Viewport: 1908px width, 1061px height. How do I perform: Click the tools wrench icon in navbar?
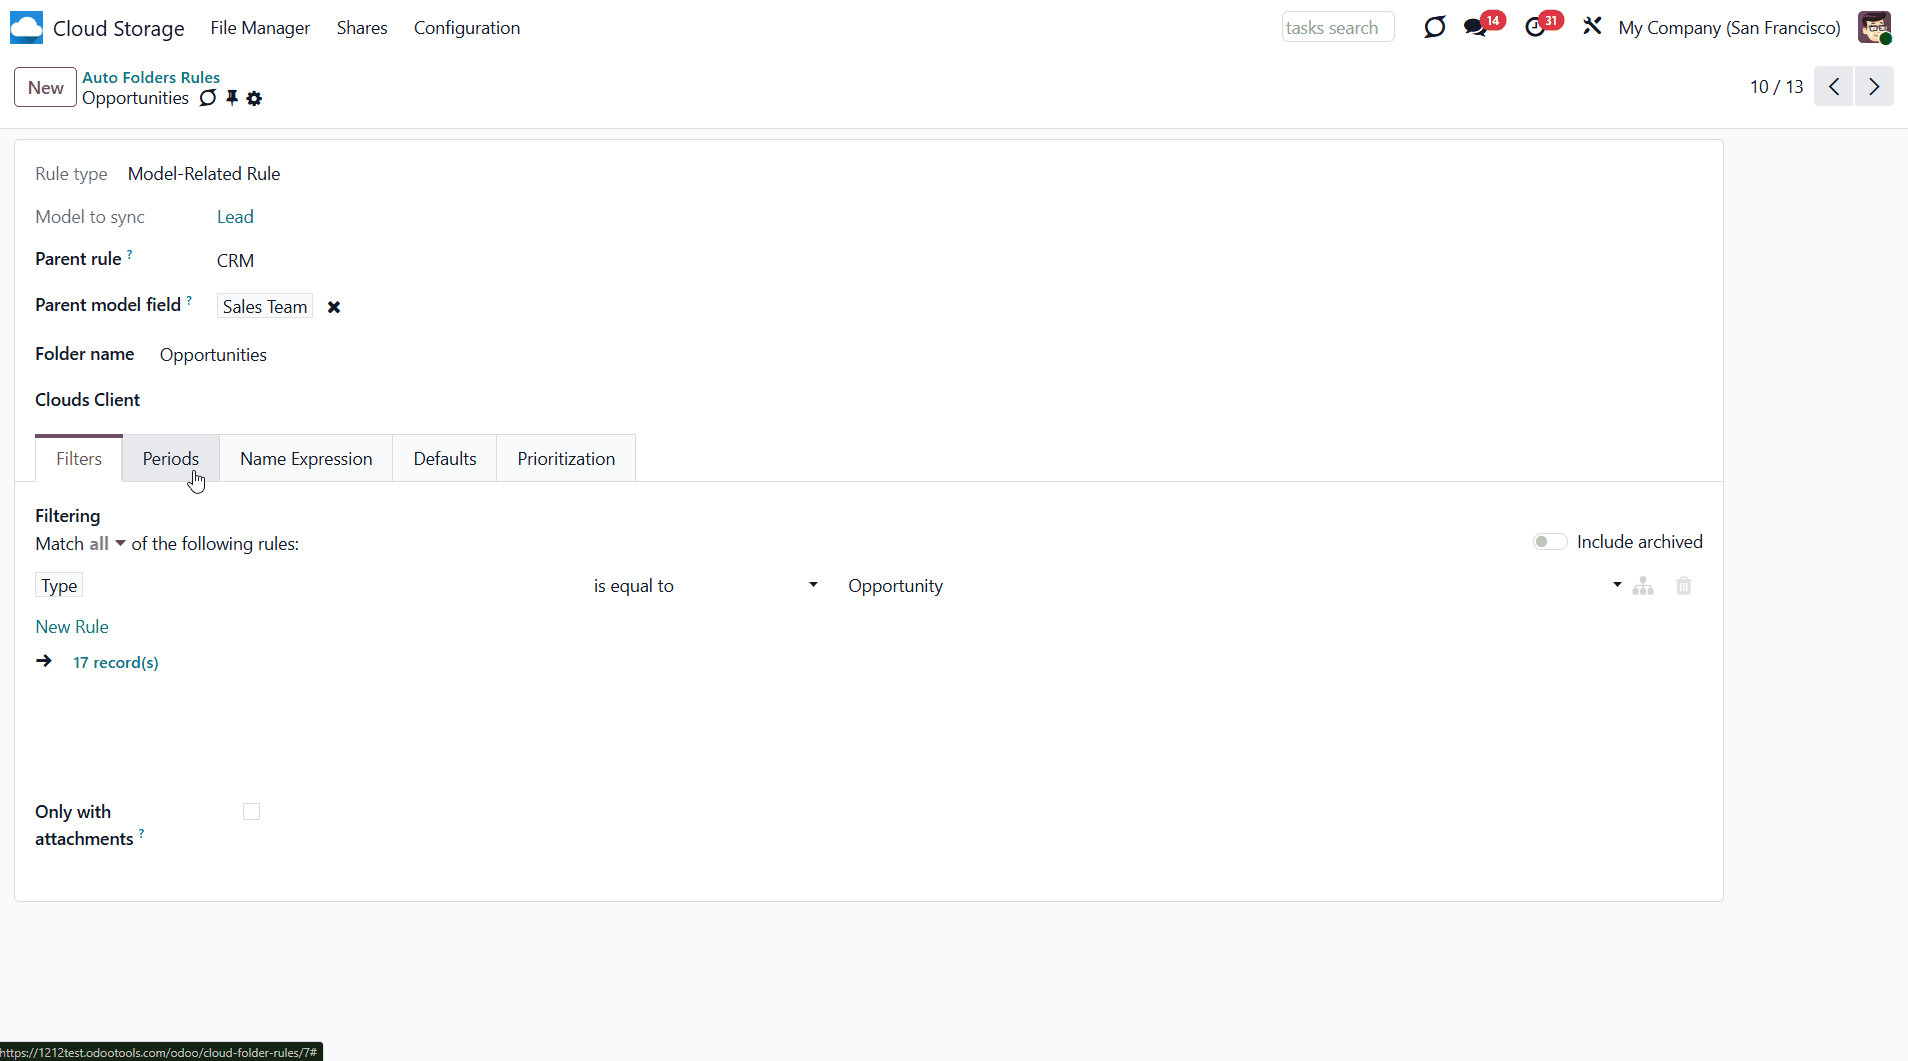[x=1592, y=27]
